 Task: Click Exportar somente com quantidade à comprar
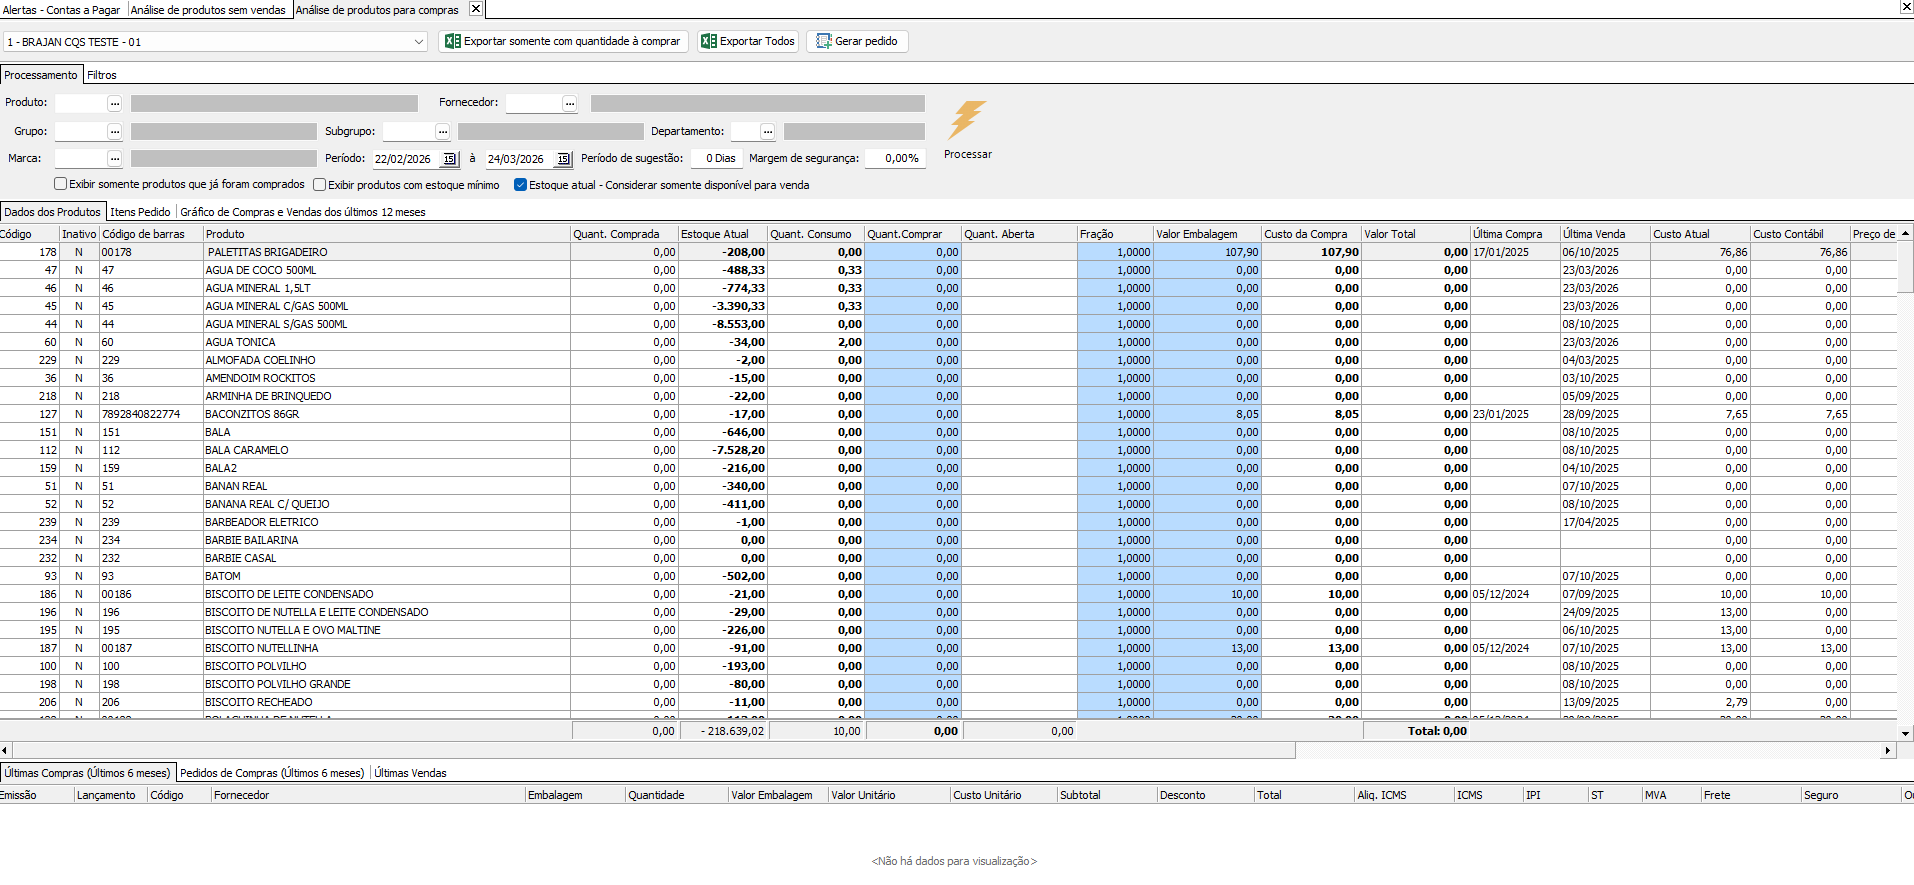[x=563, y=41]
